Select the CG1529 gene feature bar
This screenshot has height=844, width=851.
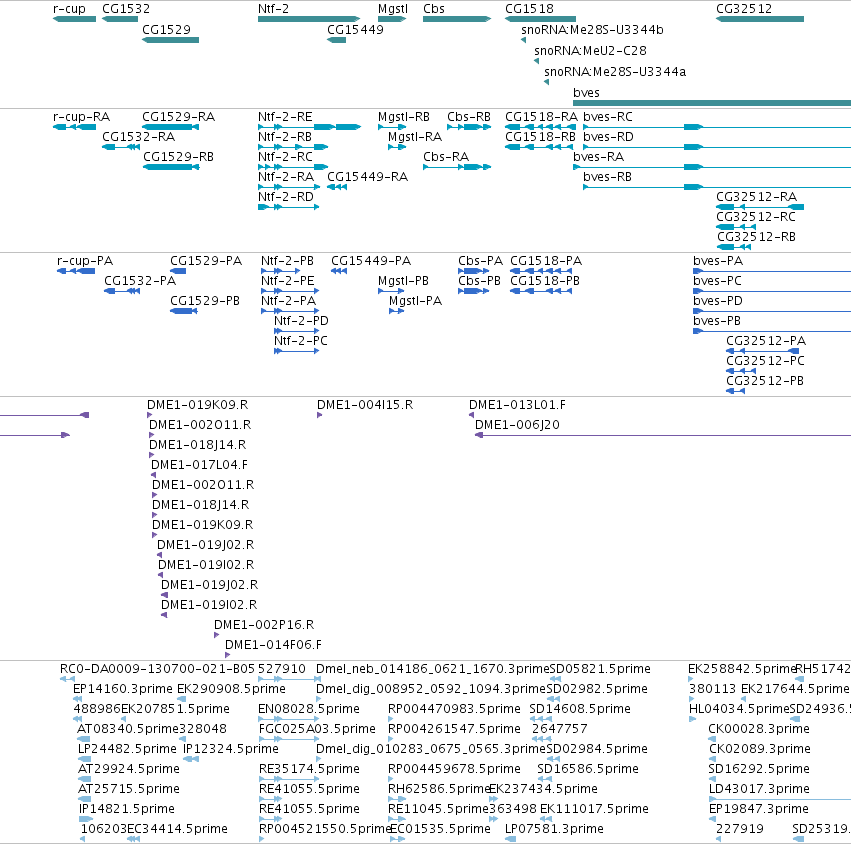[170, 40]
